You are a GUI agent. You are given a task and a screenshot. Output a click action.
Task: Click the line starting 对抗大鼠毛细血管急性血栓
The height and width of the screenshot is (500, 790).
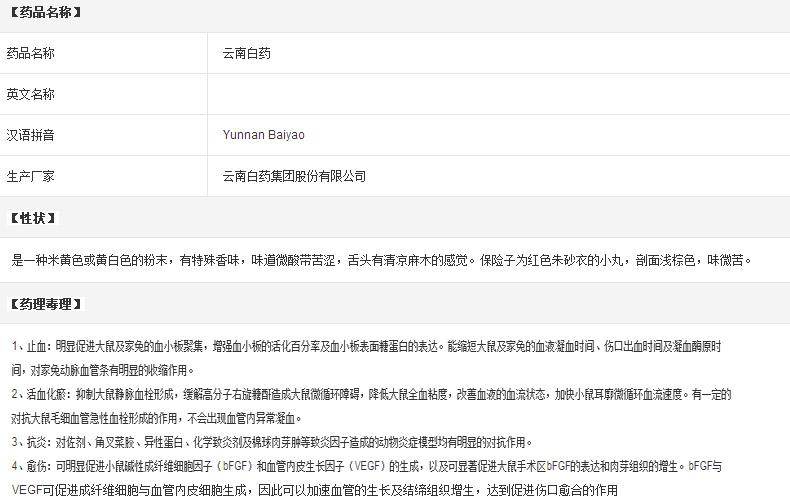click(157, 418)
